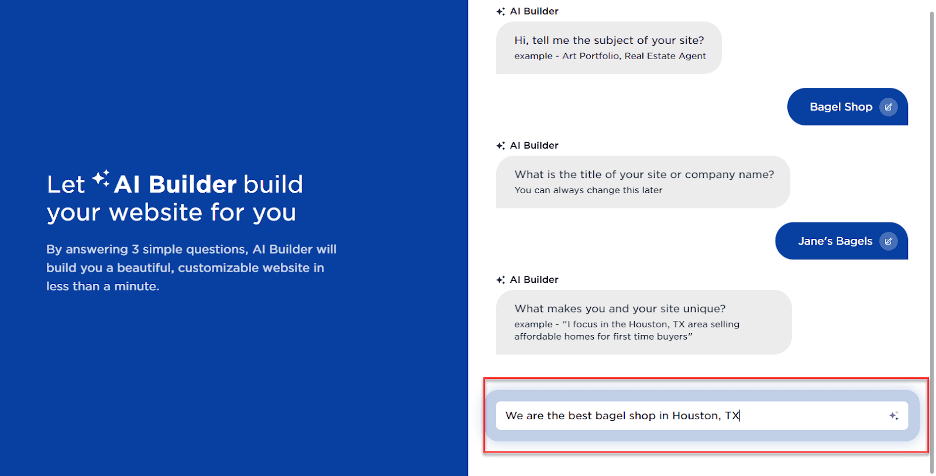Image resolution: width=936 pixels, height=476 pixels.
Task: Click the "What is the title of your site" question
Action: (643, 174)
